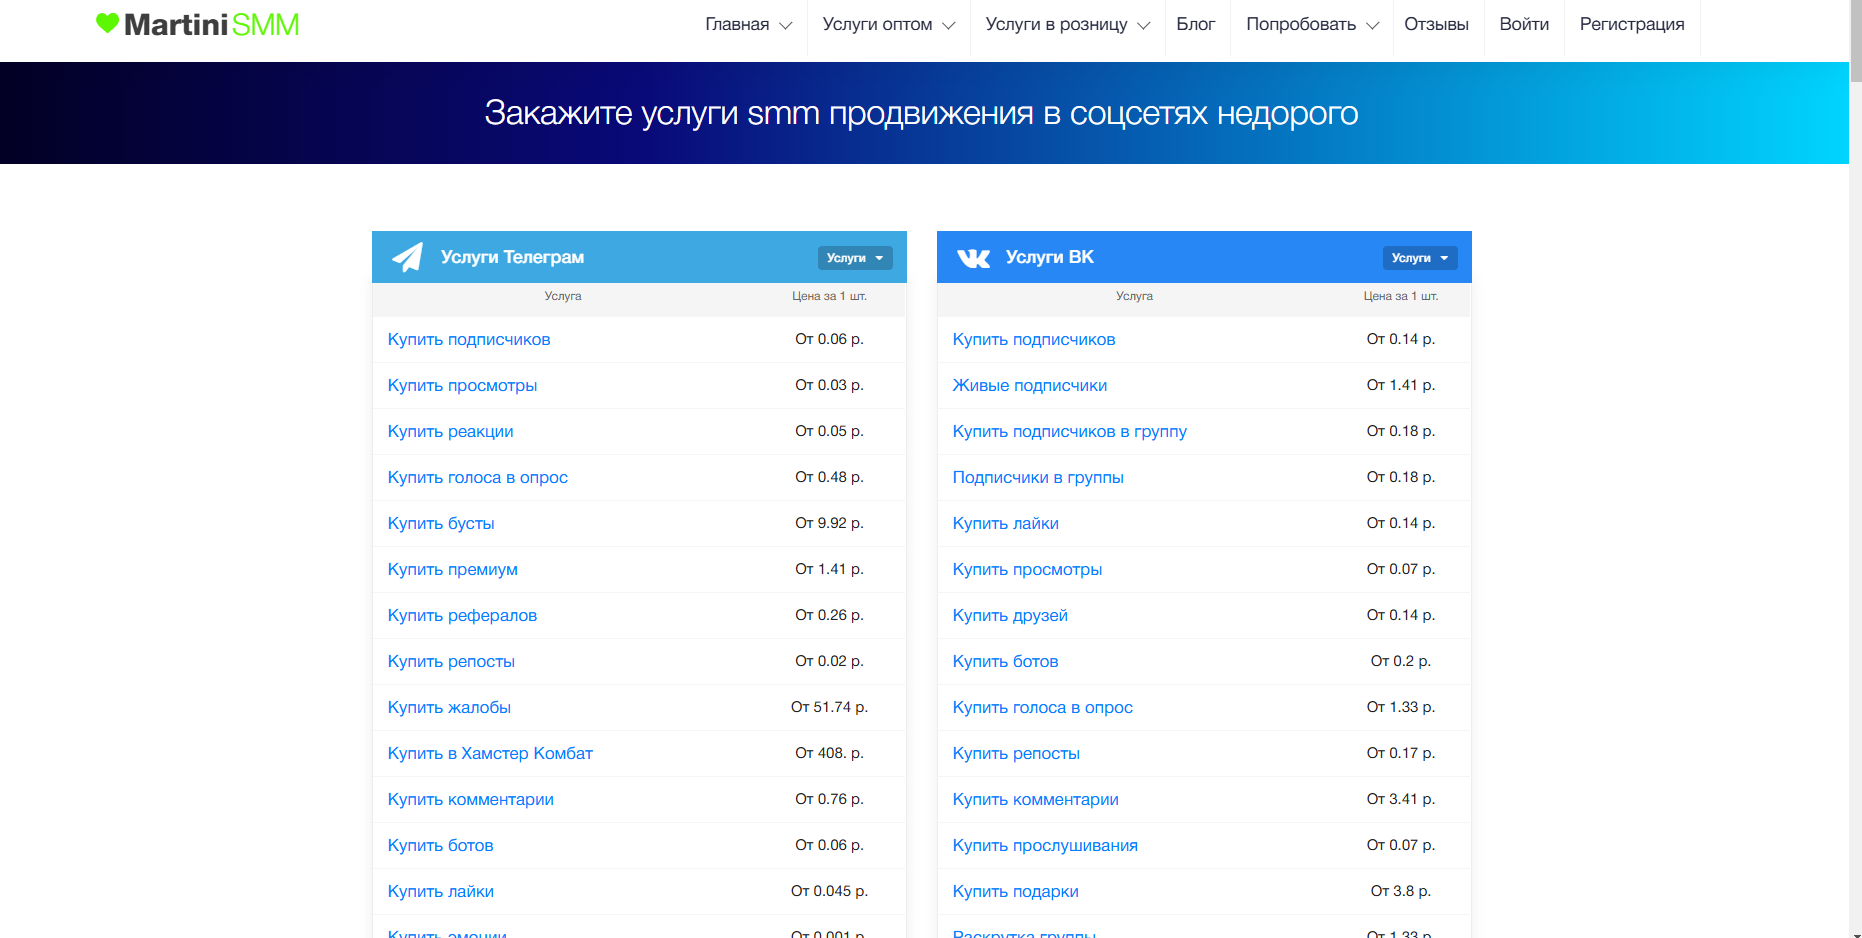Open the Услуги dropdown in Telegram panel
1862x938 pixels.
coord(855,258)
